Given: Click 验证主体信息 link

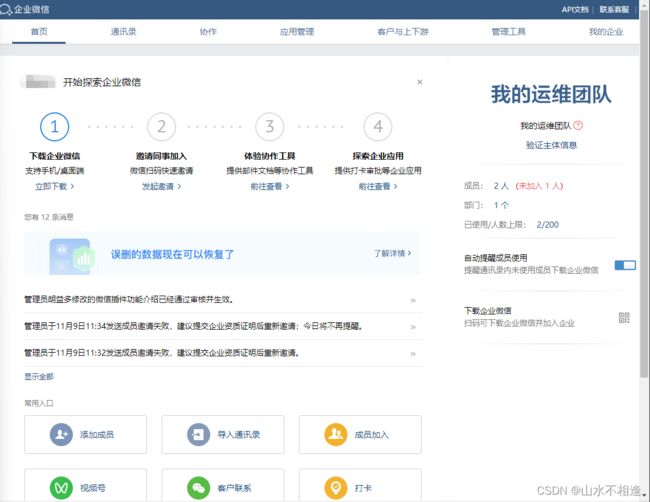Looking at the screenshot, I should tap(551, 145).
